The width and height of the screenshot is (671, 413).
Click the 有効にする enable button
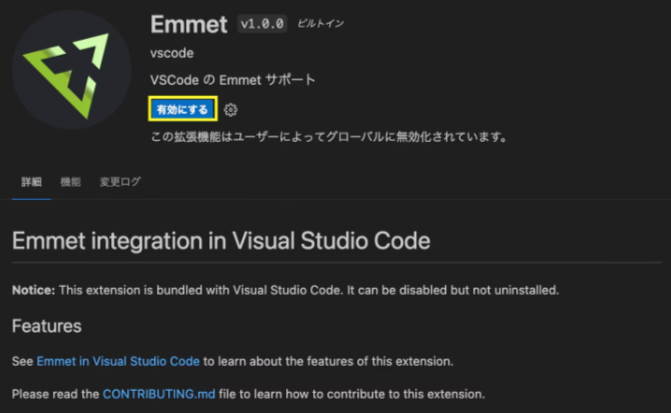tap(182, 109)
